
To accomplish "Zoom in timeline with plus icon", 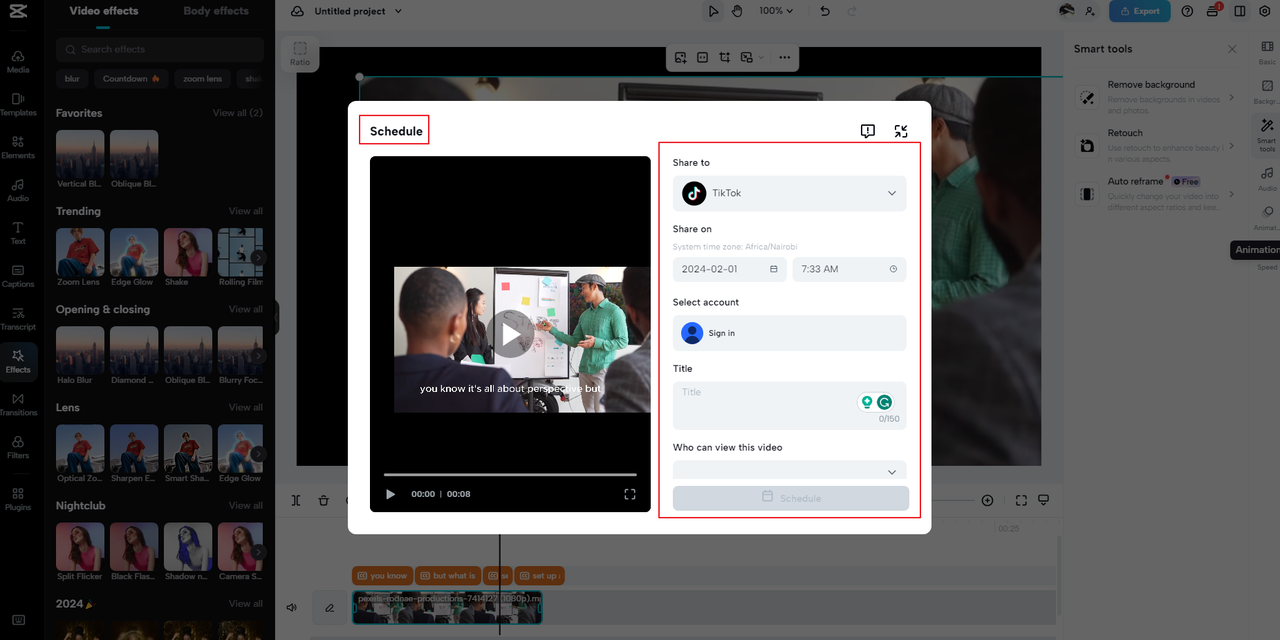I will coord(987,500).
